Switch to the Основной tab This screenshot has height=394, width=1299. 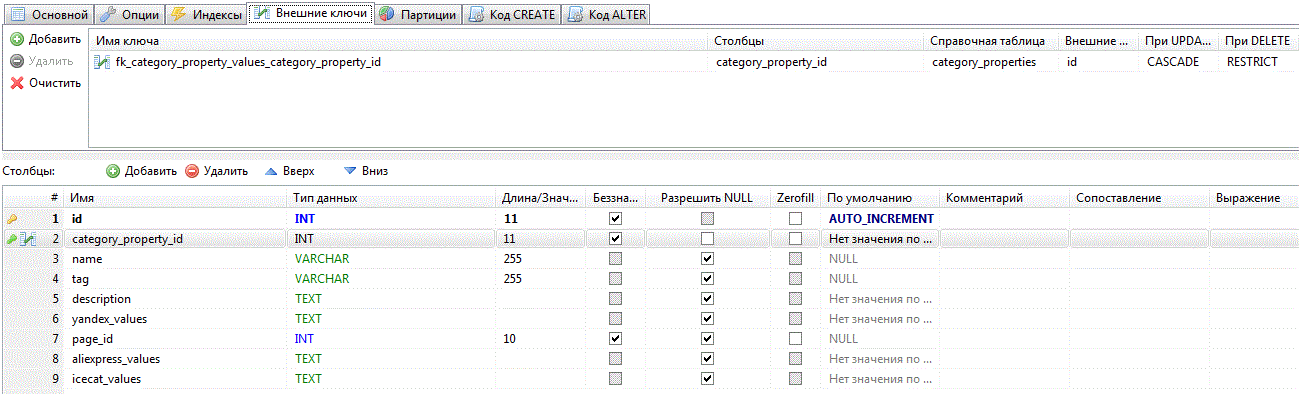tap(47, 14)
